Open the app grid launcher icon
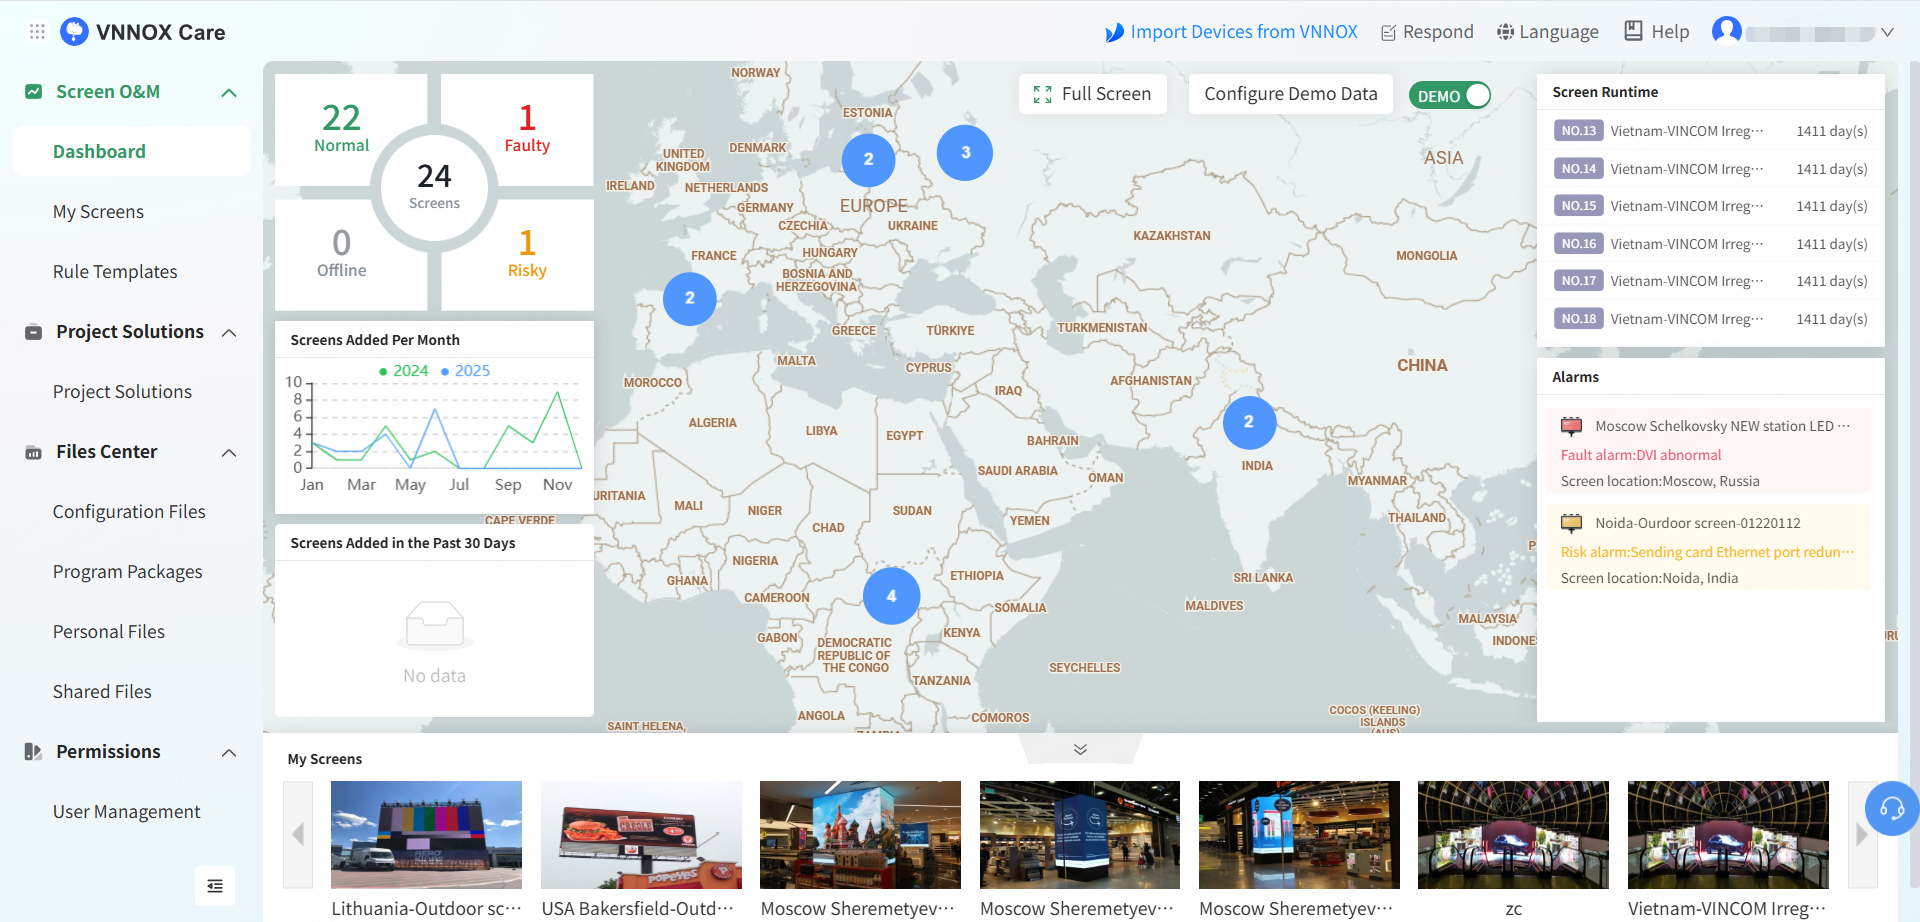 point(37,32)
